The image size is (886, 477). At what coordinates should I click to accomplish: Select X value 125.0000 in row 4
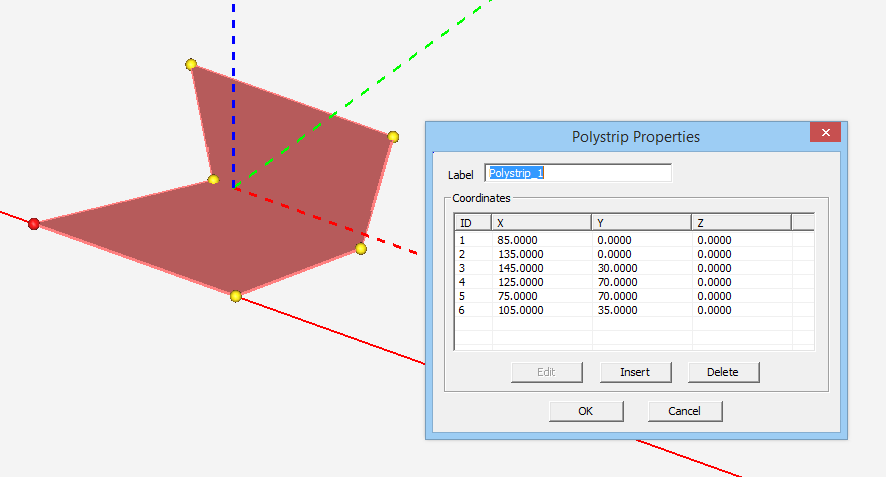click(x=520, y=282)
